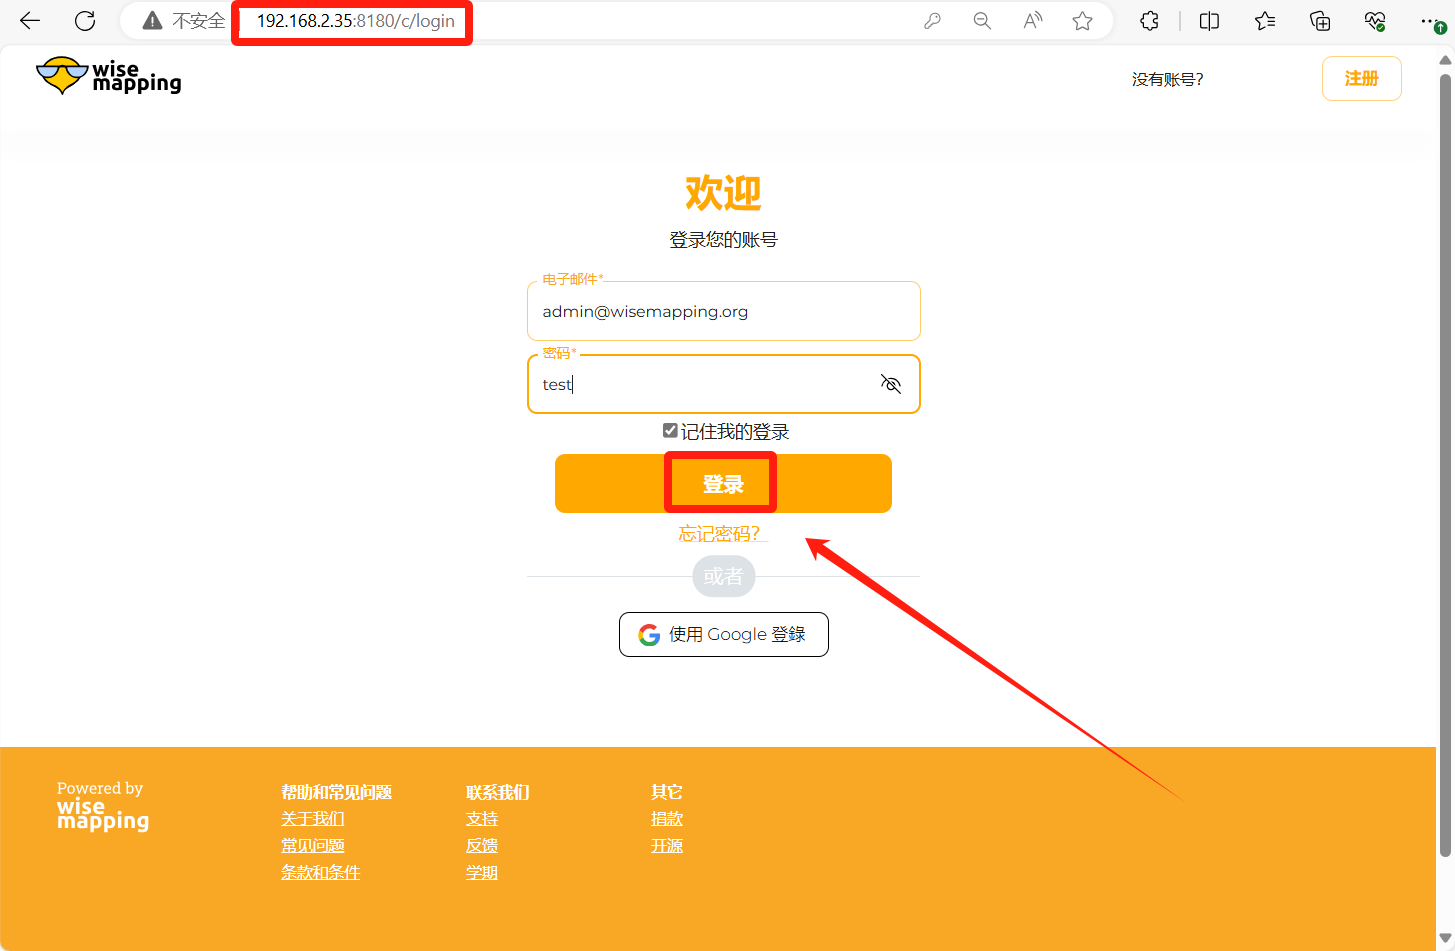Toggle split screen view icon

[1209, 21]
